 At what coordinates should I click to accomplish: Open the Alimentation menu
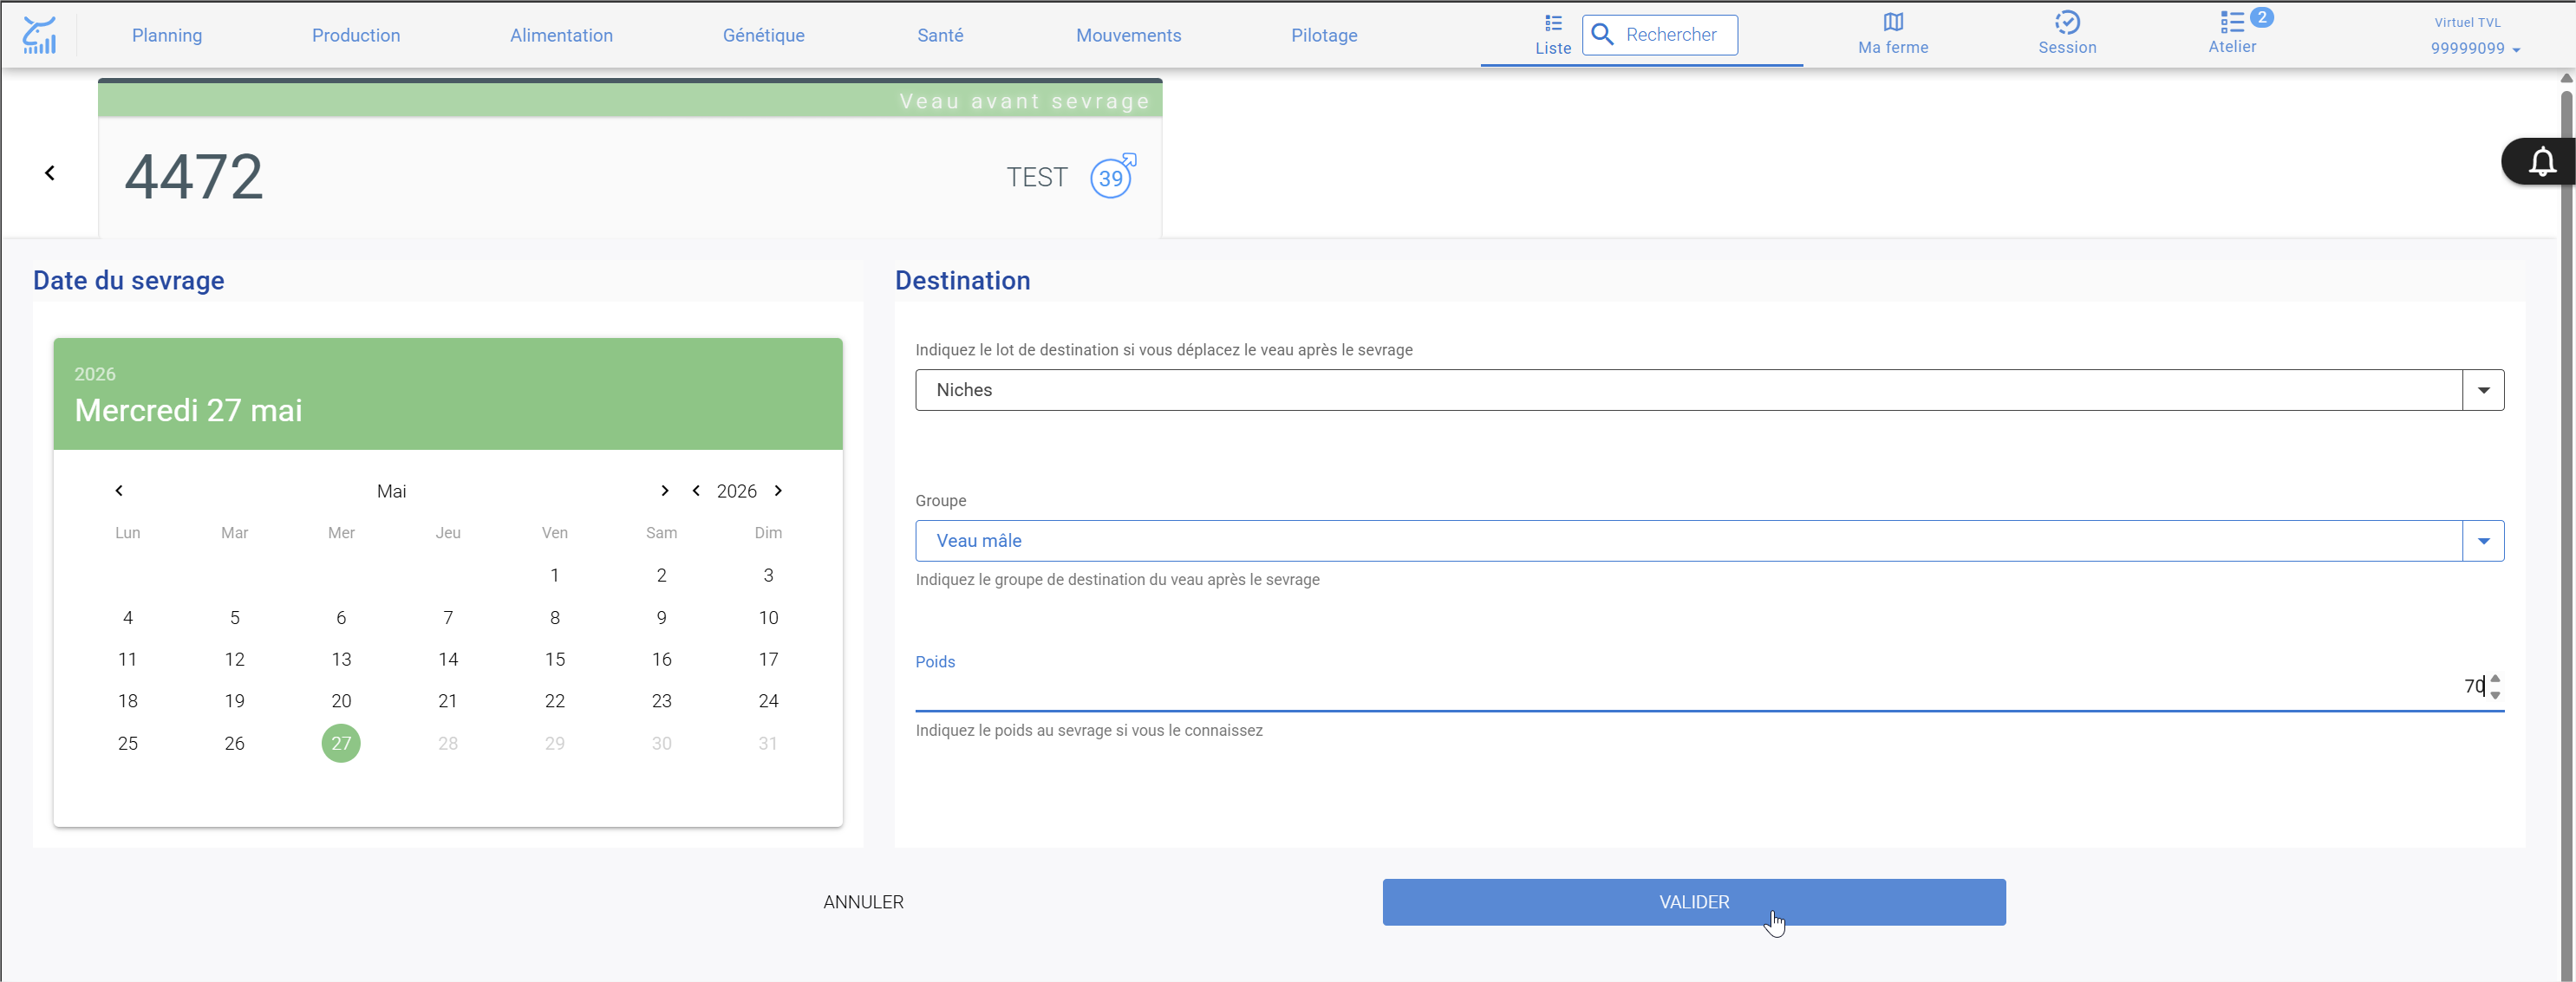(561, 35)
